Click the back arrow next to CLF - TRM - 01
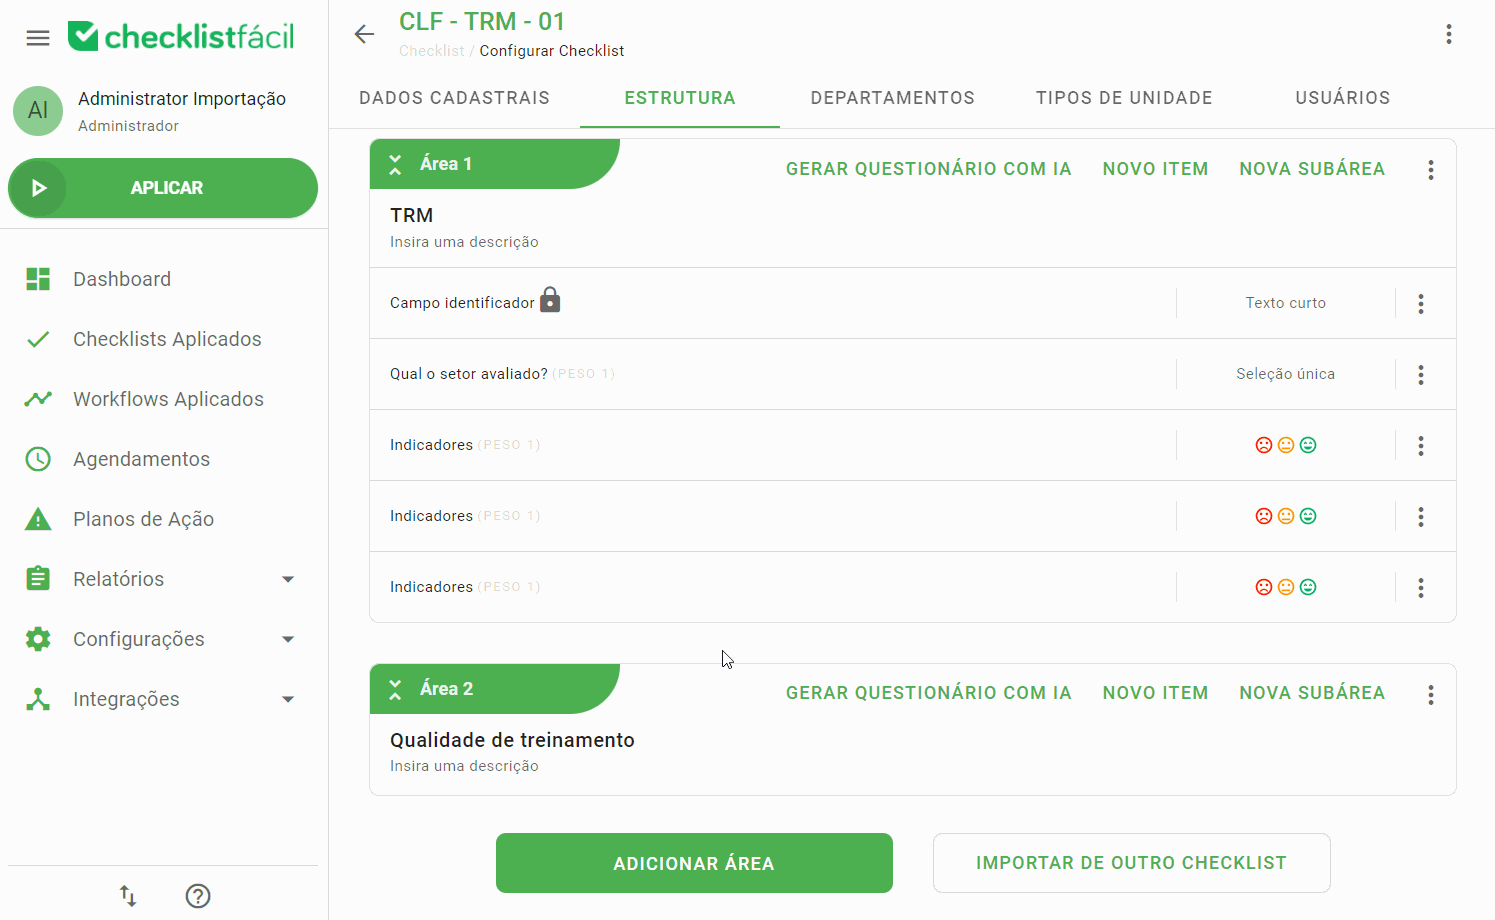The image size is (1495, 920). pos(364,33)
